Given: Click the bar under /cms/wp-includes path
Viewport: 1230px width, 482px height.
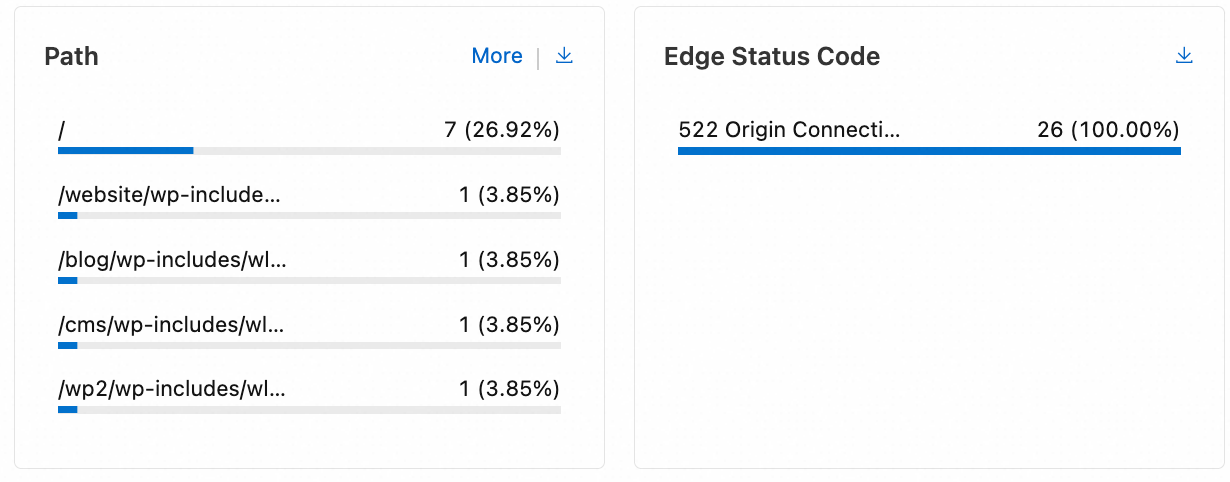Looking at the screenshot, I should pyautogui.click(x=309, y=346).
